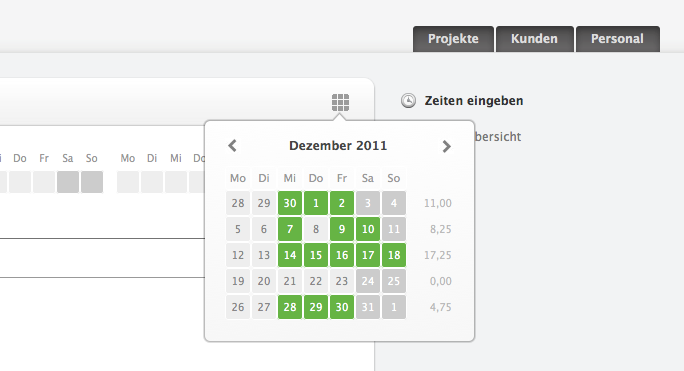Open the calendar grid icon
This screenshot has height=371, width=684.
340,103
